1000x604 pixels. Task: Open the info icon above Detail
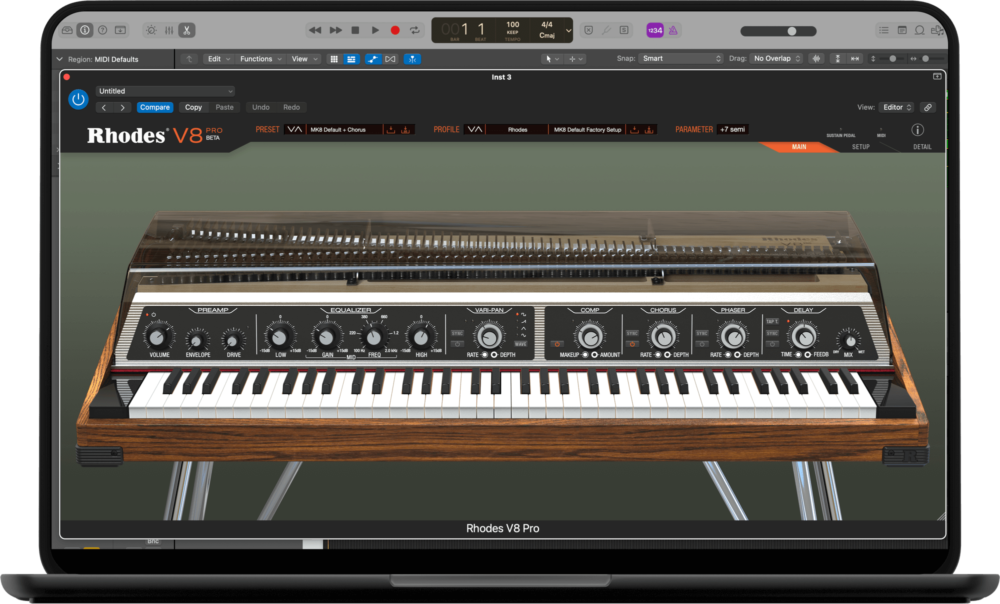point(917,130)
